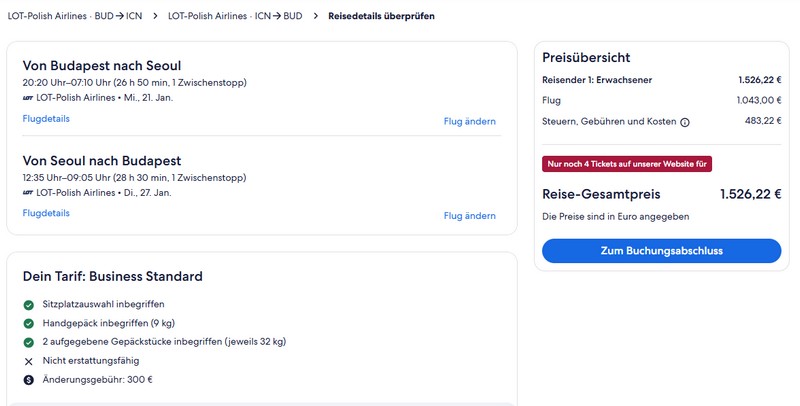Click the first breadcrumb chevron after BUD → ICN
The width and height of the screenshot is (800, 406).
pyautogui.click(x=155, y=17)
